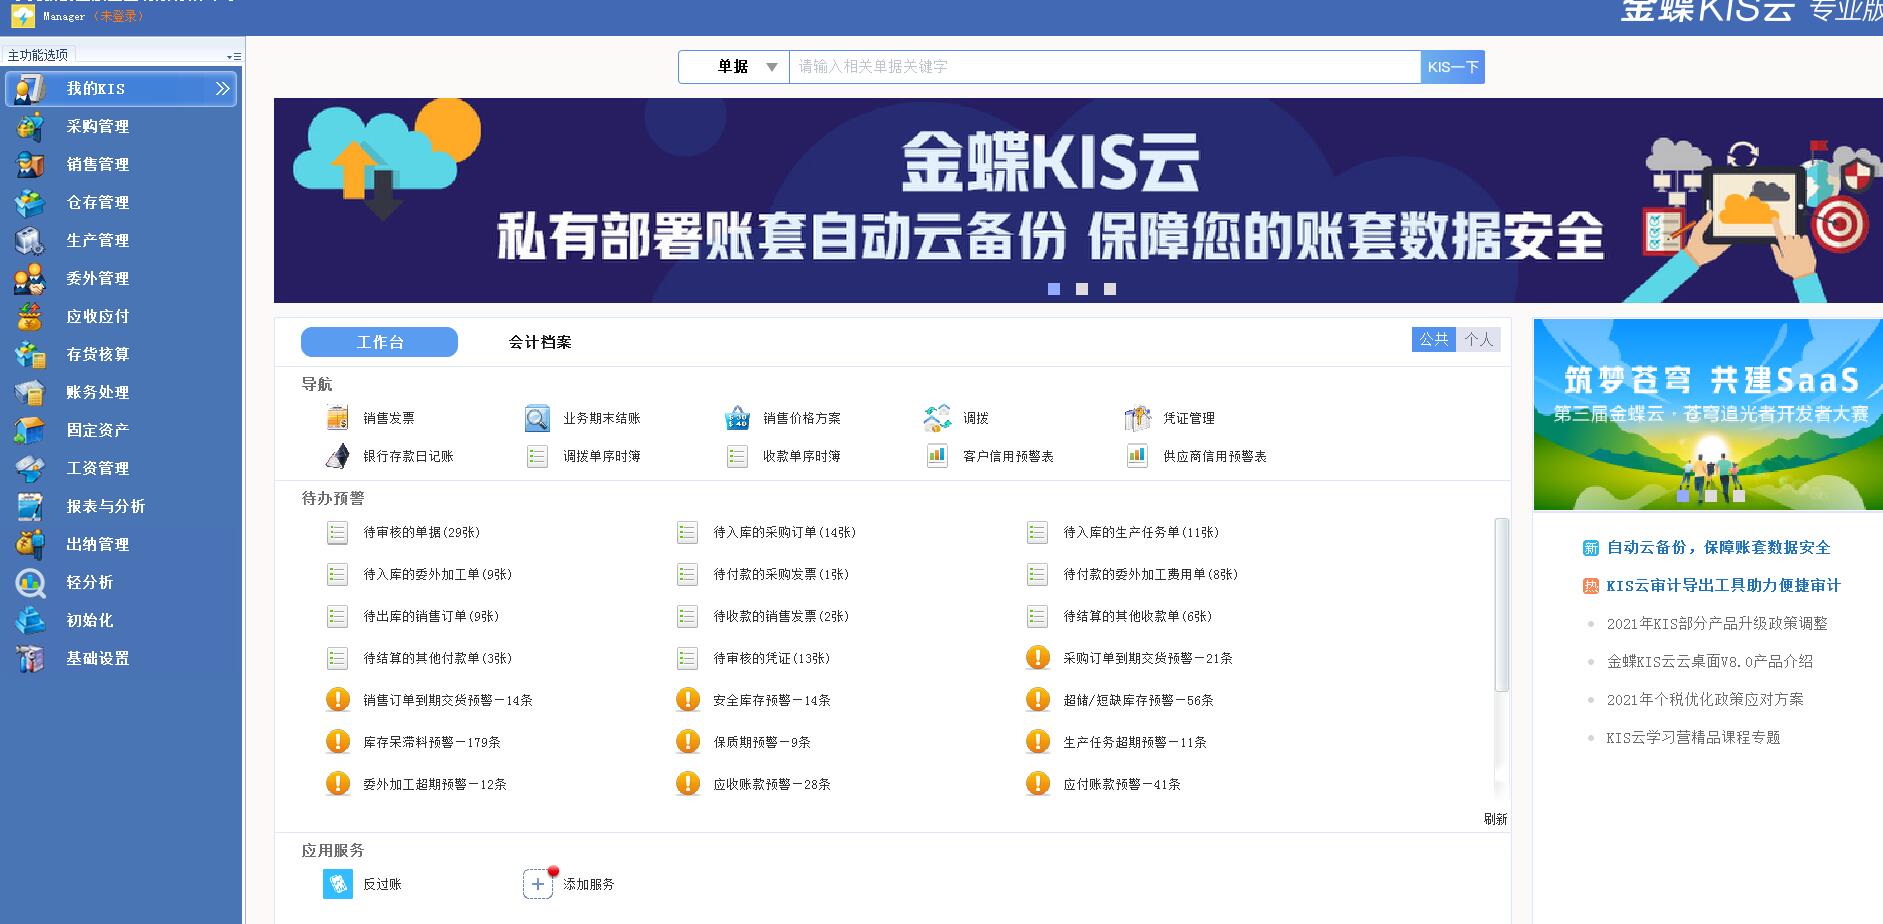Click the 客户信用预警表 chart icon
This screenshot has height=924, width=1883.
(937, 456)
